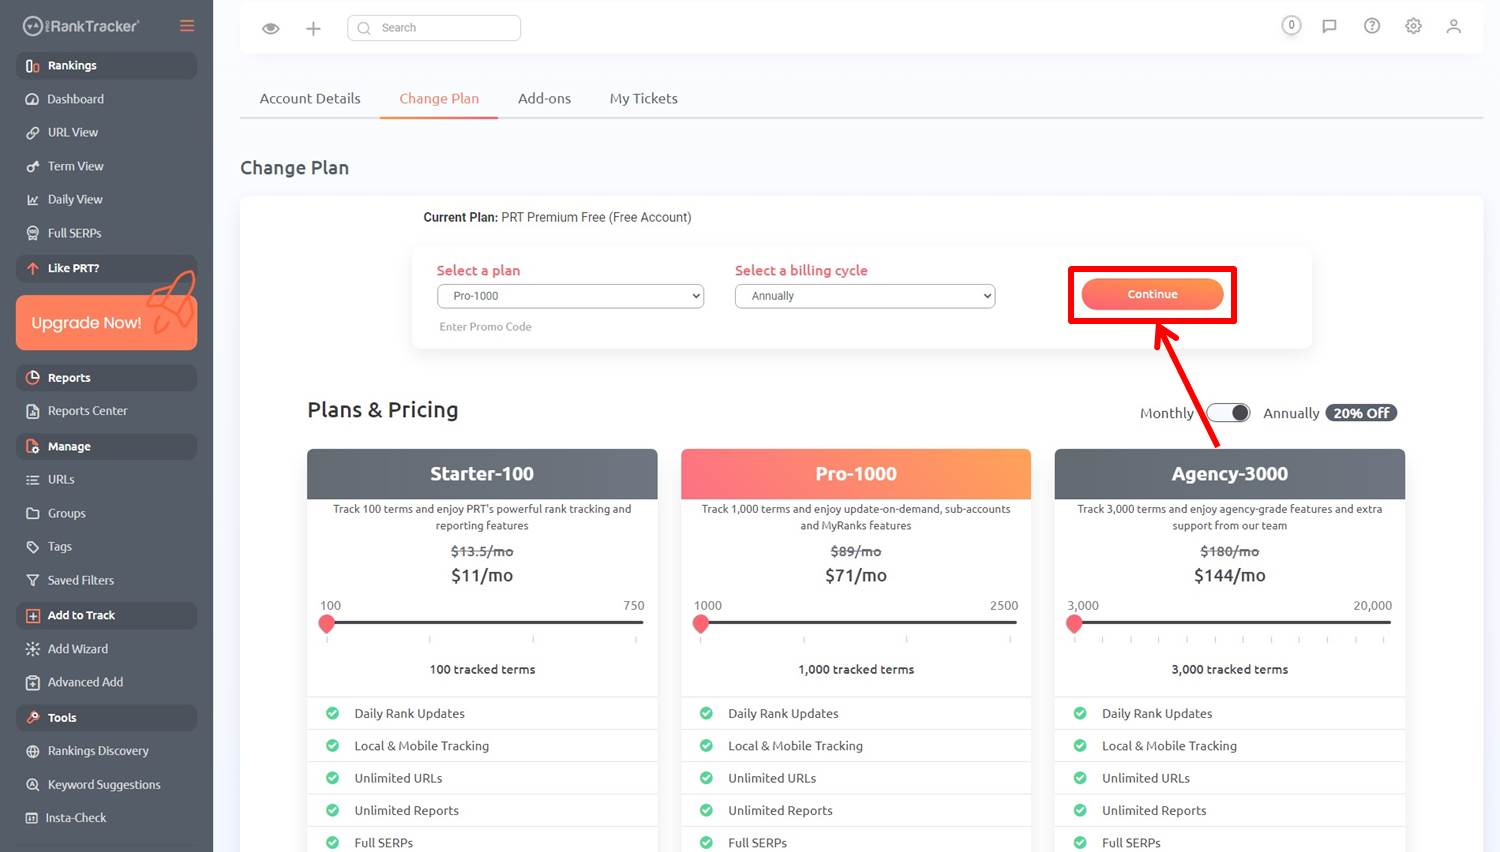
Task: Click the Term View key icon
Action: click(x=32, y=166)
